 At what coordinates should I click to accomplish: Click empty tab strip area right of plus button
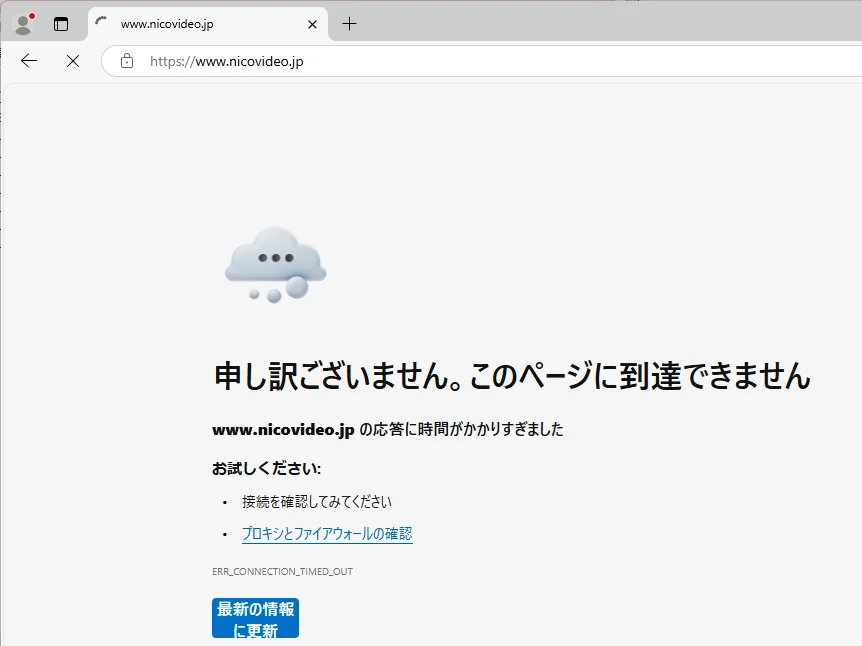(x=600, y=24)
